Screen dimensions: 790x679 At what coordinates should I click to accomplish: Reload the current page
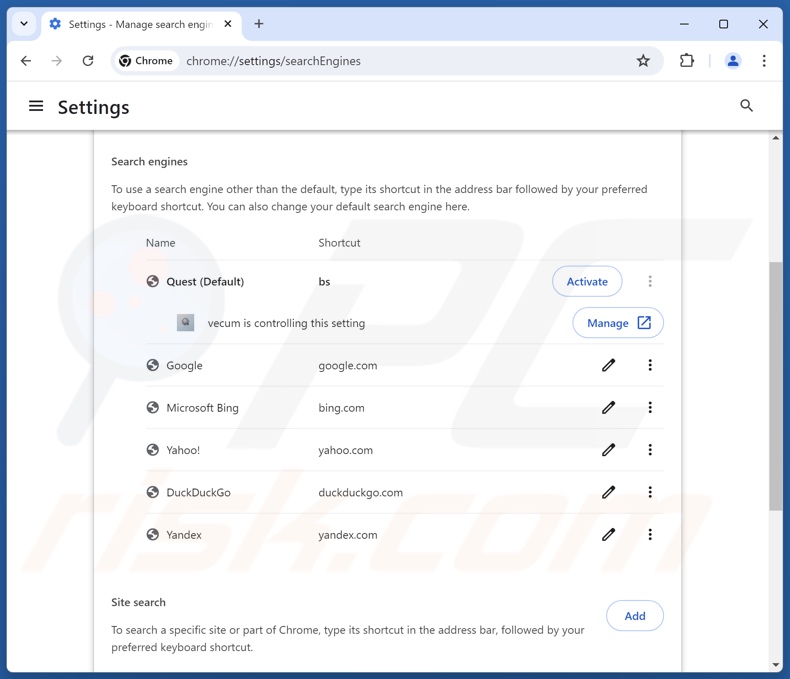[x=88, y=61]
